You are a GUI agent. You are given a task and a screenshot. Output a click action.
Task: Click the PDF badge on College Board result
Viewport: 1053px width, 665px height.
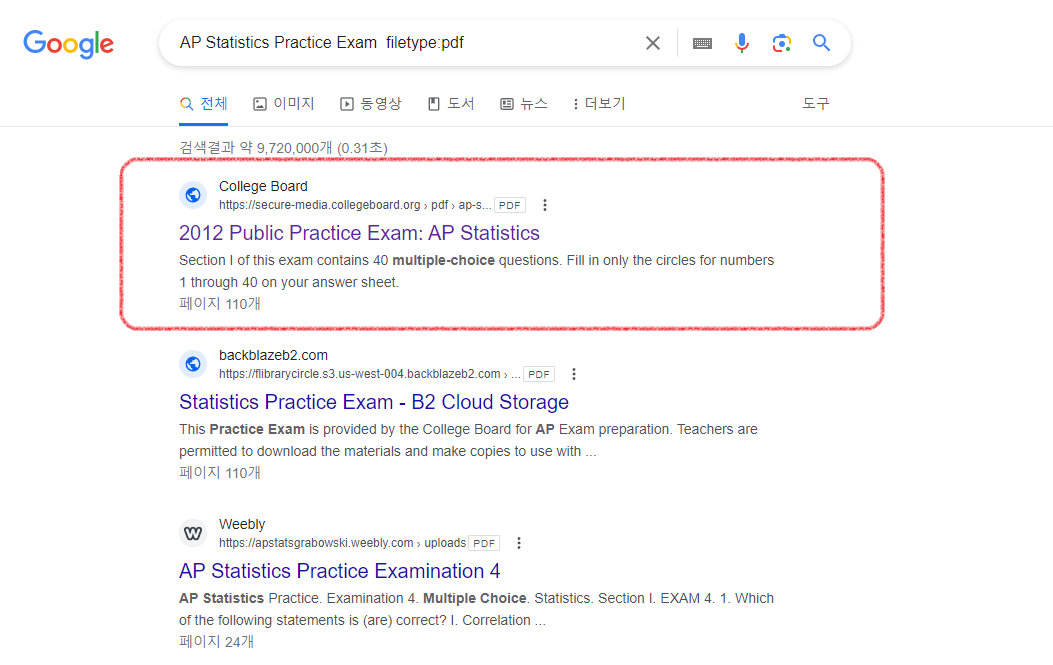click(x=510, y=205)
